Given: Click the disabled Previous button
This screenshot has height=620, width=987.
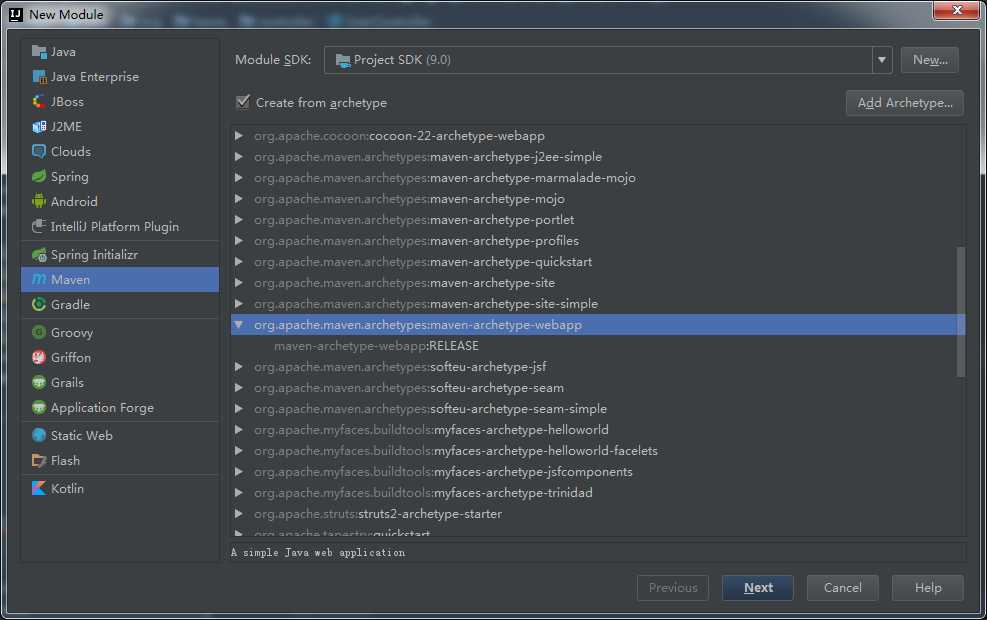Looking at the screenshot, I should tap(673, 587).
